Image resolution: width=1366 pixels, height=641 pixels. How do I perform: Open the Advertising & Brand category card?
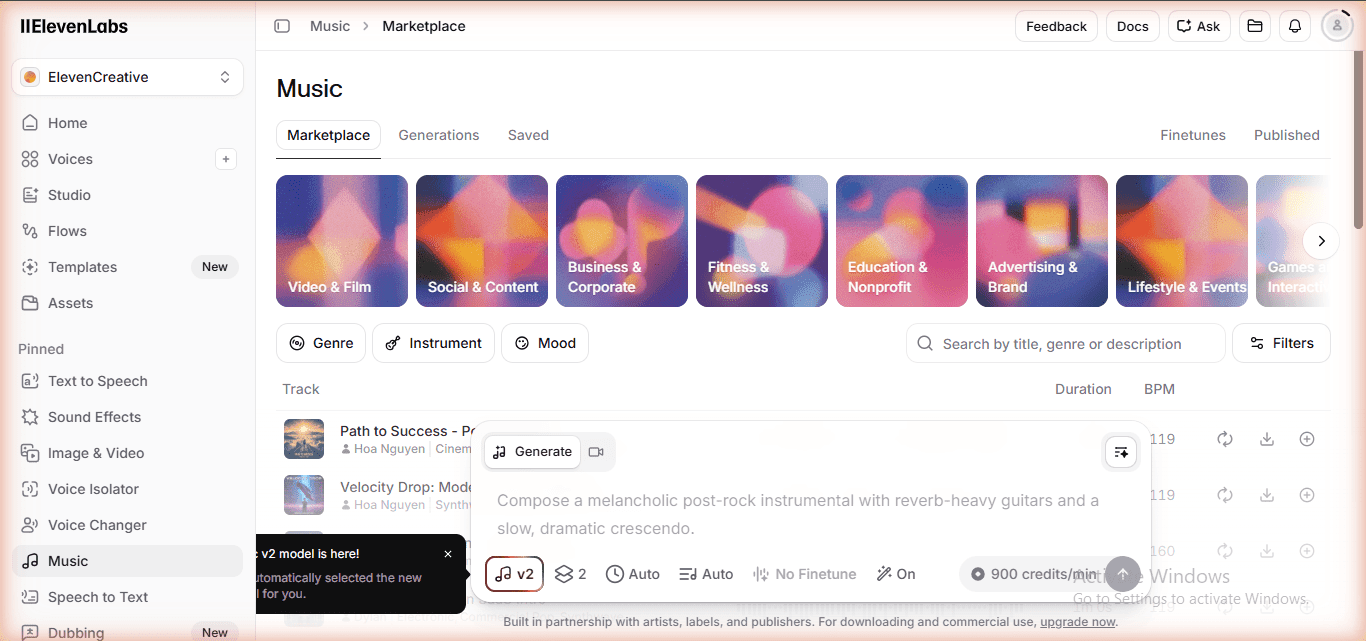[1042, 241]
